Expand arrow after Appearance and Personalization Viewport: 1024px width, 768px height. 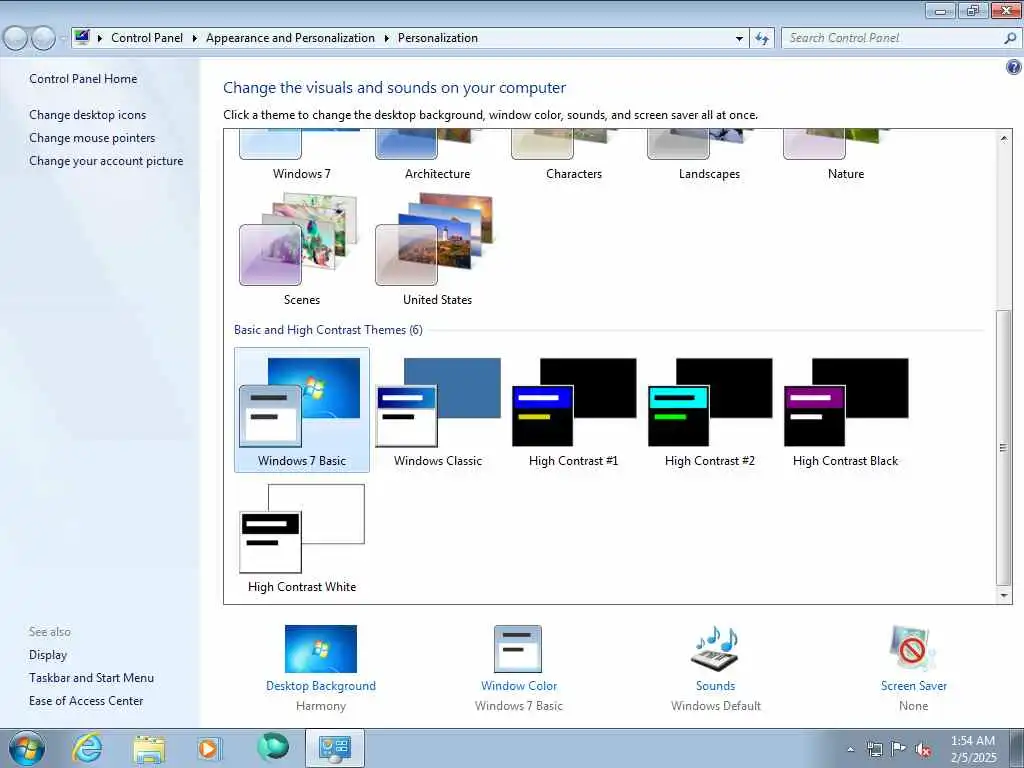(387, 39)
